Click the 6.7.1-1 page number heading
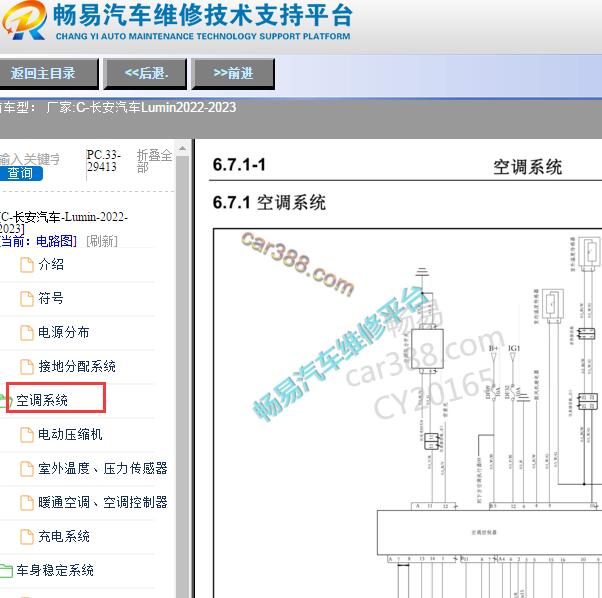This screenshot has width=602, height=598. (239, 165)
